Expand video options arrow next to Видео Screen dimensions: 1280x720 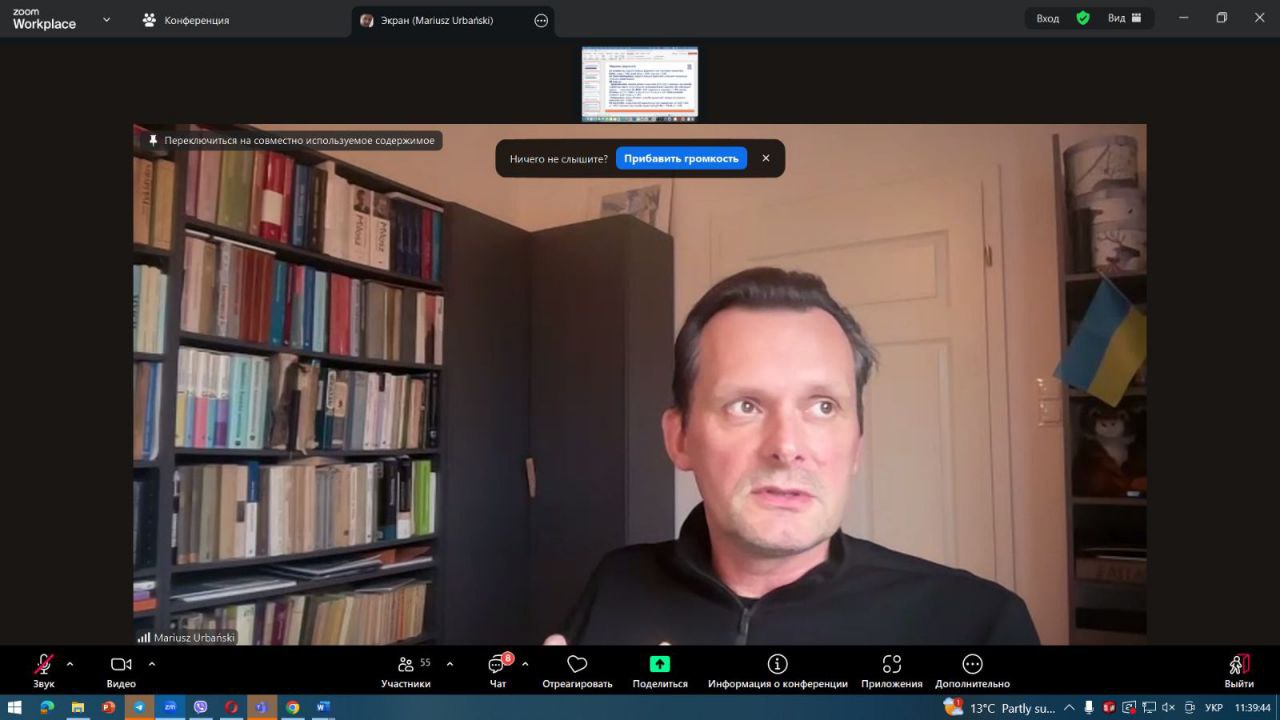(152, 664)
